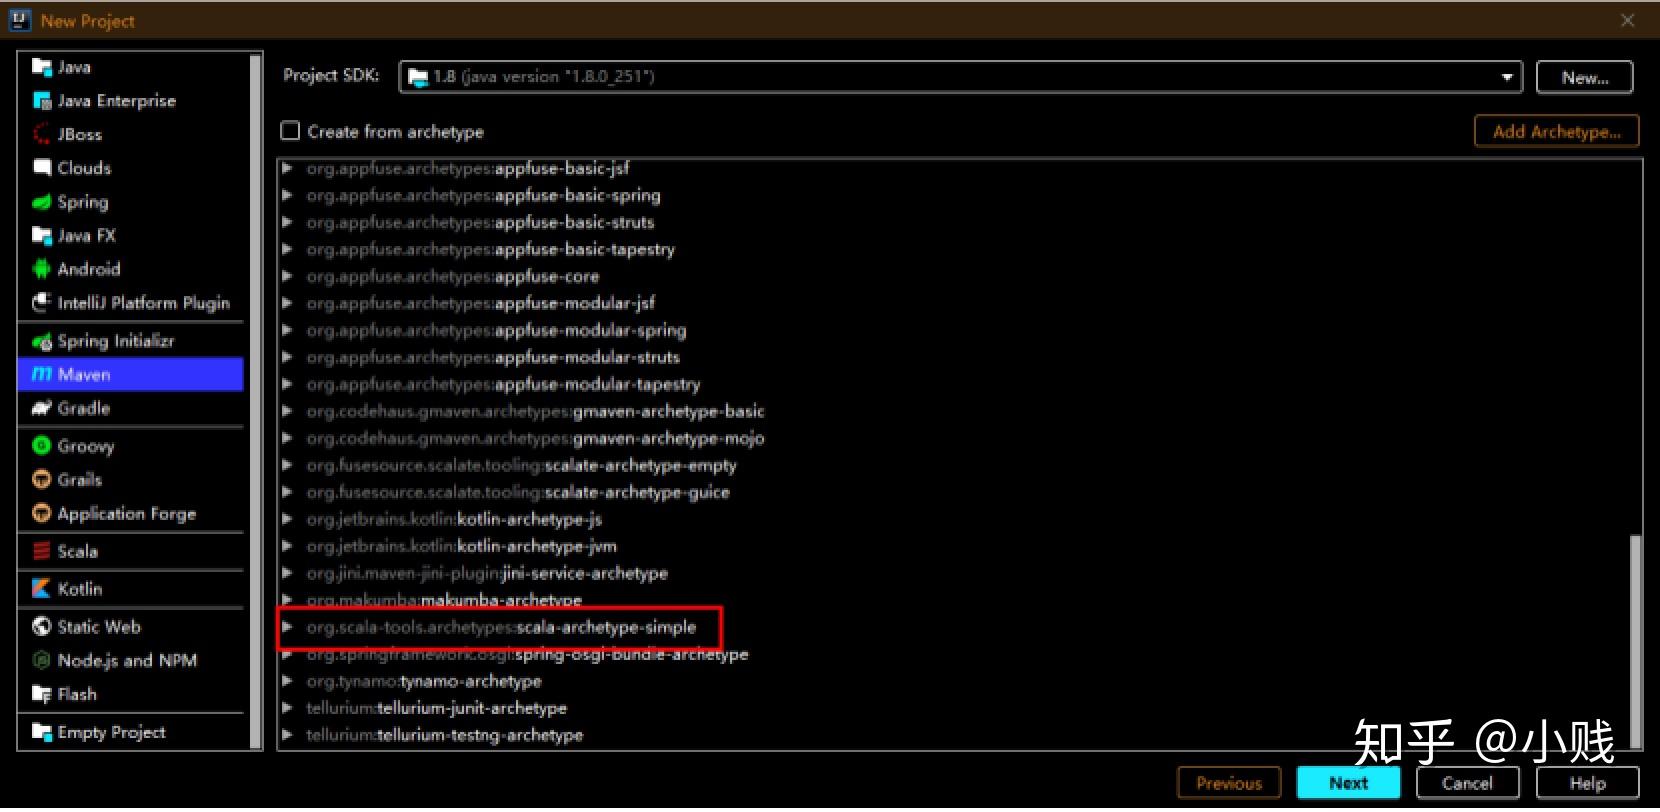Select the Scala icon

(x=41, y=551)
